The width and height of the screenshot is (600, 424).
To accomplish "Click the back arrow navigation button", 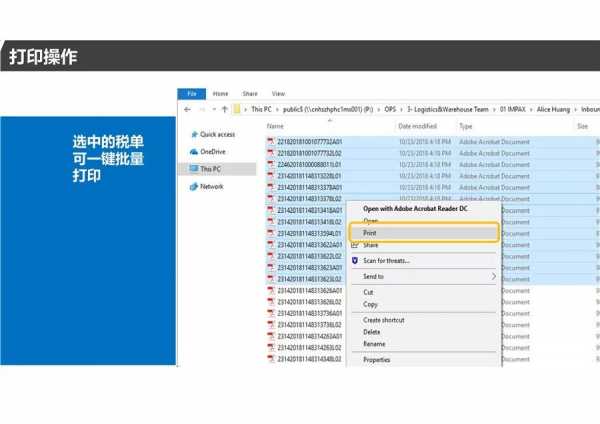I will pos(187,109).
